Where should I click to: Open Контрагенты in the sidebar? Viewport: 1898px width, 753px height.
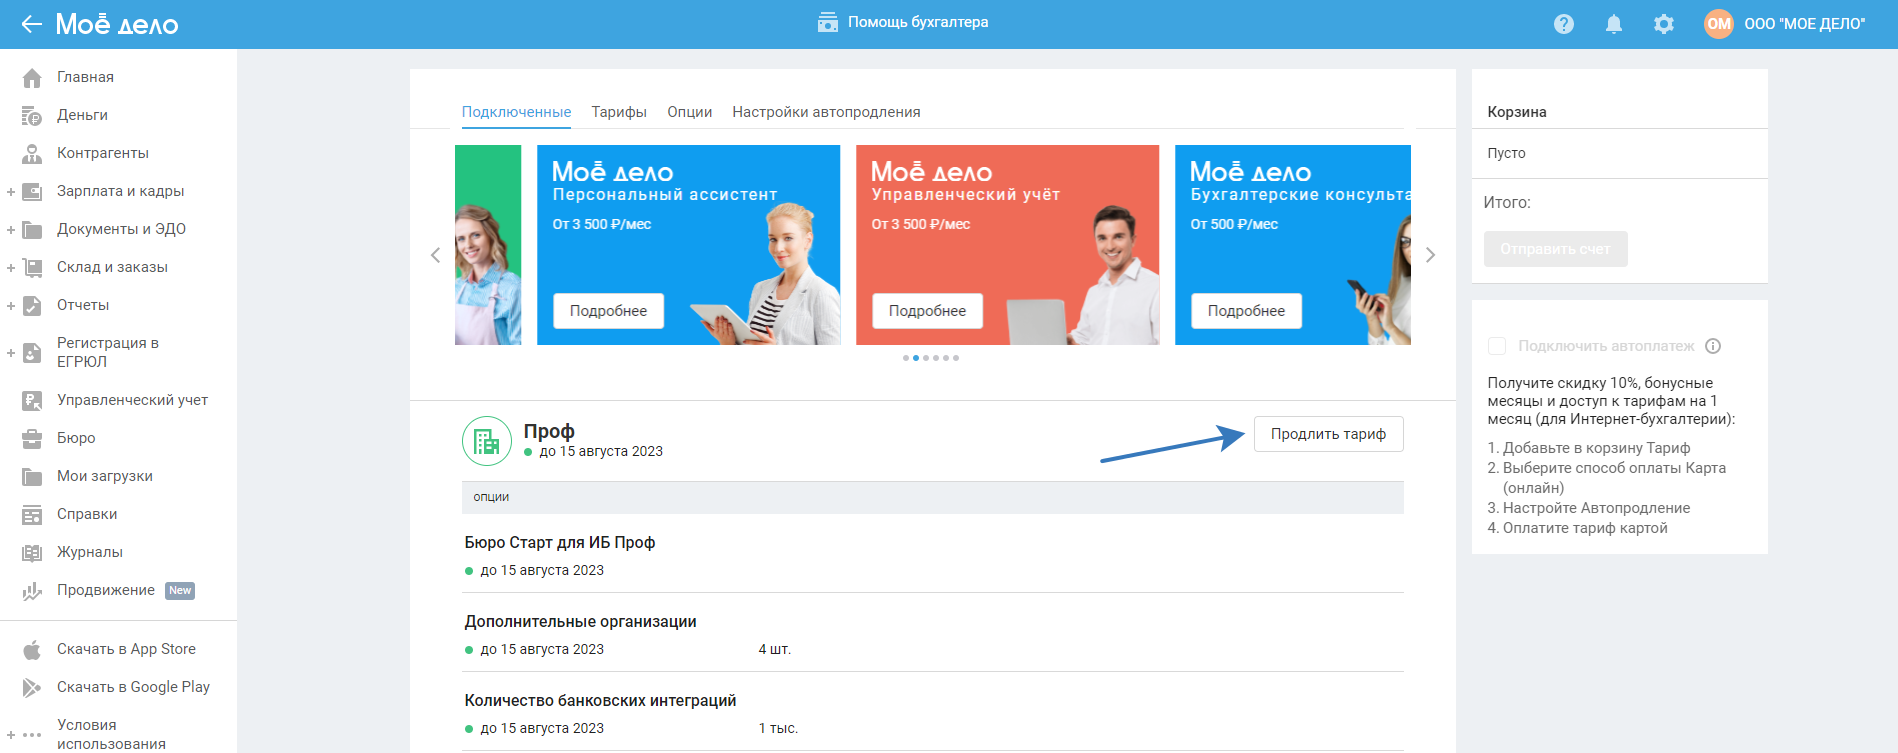click(x=103, y=153)
